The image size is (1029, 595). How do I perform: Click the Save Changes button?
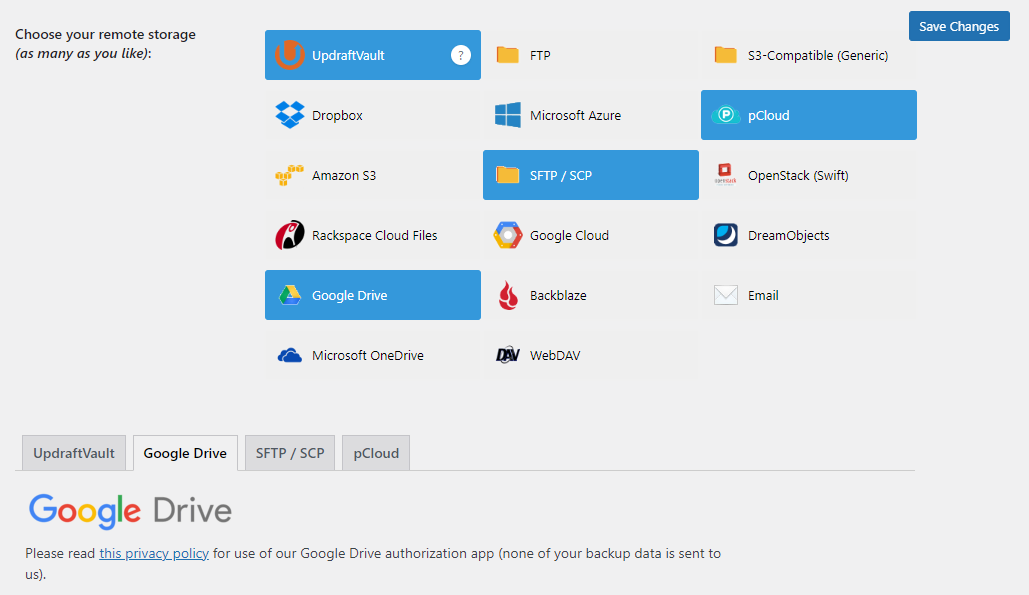(959, 26)
